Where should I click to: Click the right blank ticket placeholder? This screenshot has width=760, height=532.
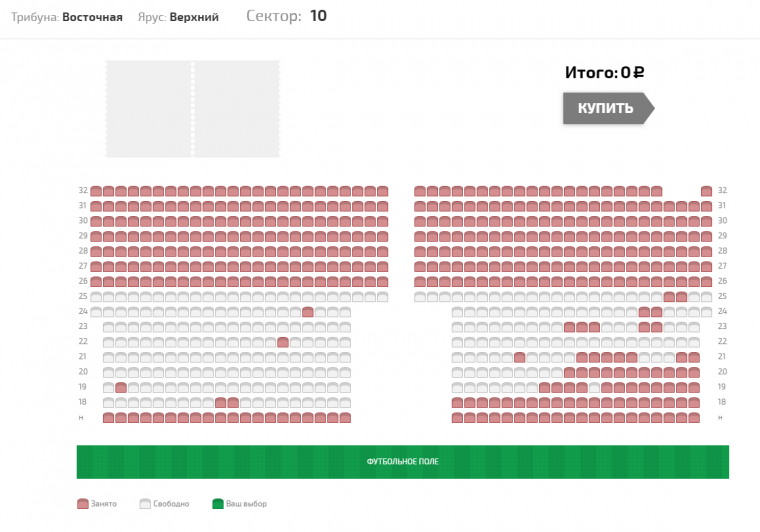coord(237,109)
